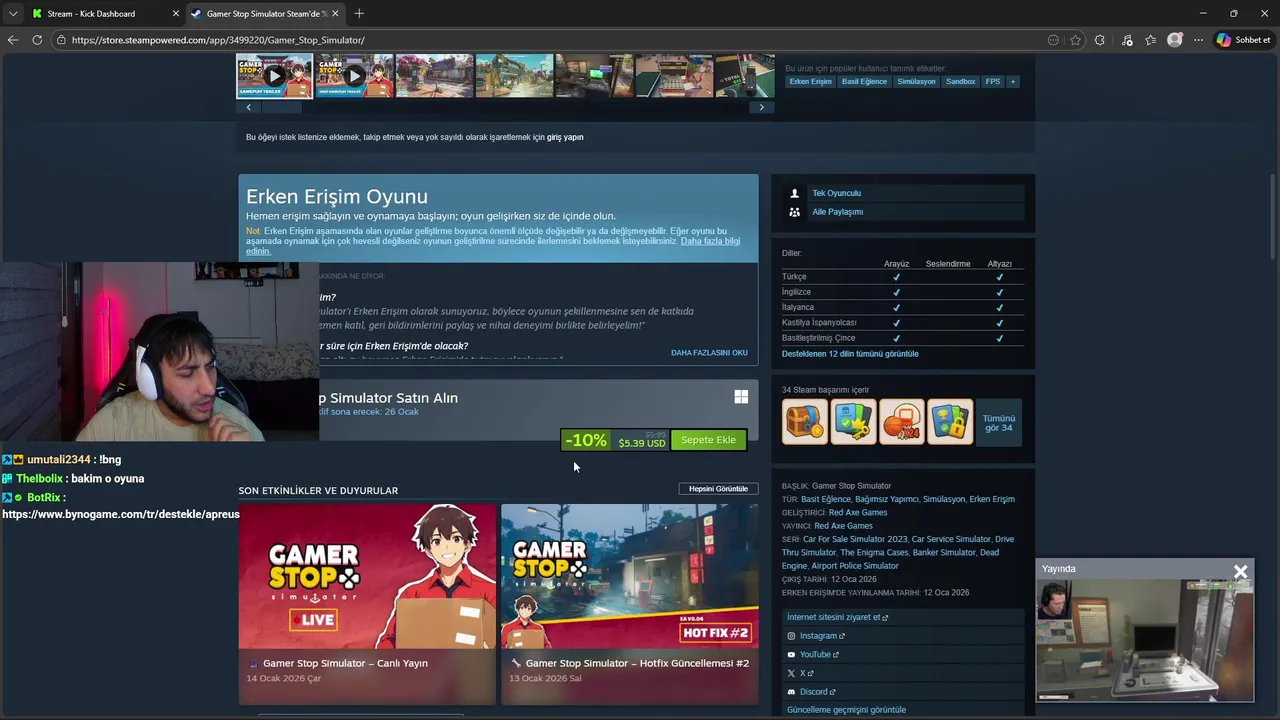Open the site information icon in the address bar

[x=61, y=40]
